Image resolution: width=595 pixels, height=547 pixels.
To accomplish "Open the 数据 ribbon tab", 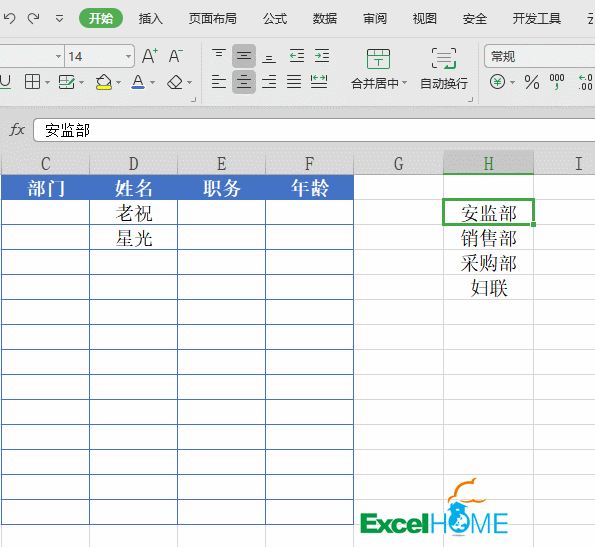I will (x=324, y=18).
